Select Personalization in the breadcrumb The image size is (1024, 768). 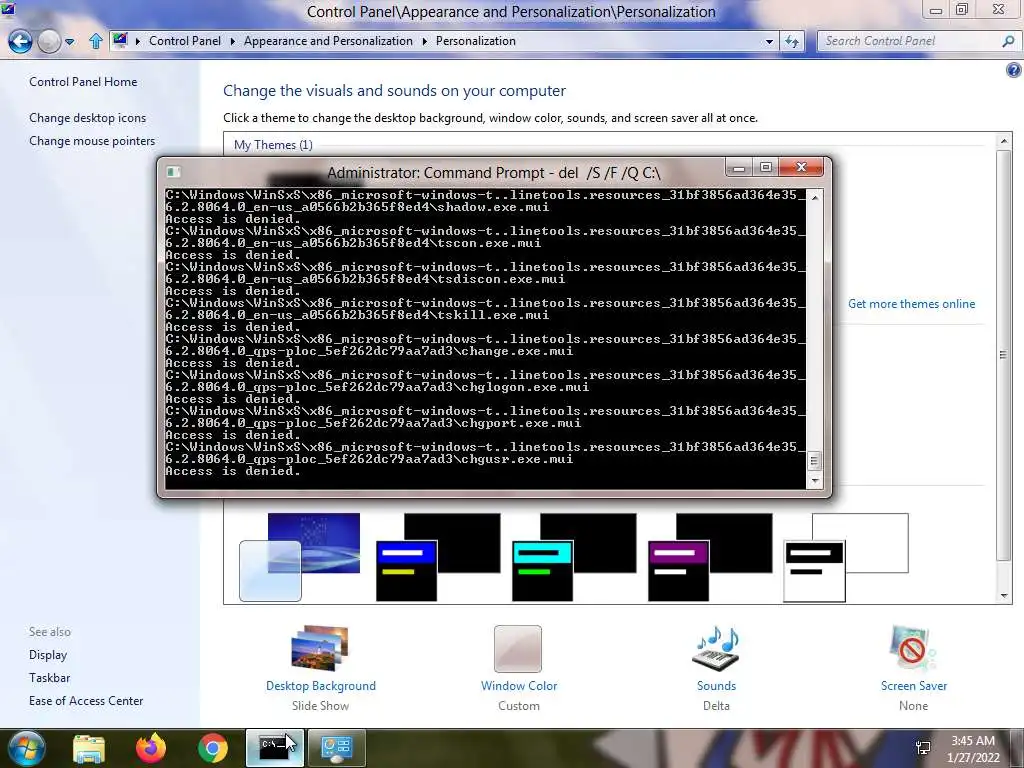475,40
